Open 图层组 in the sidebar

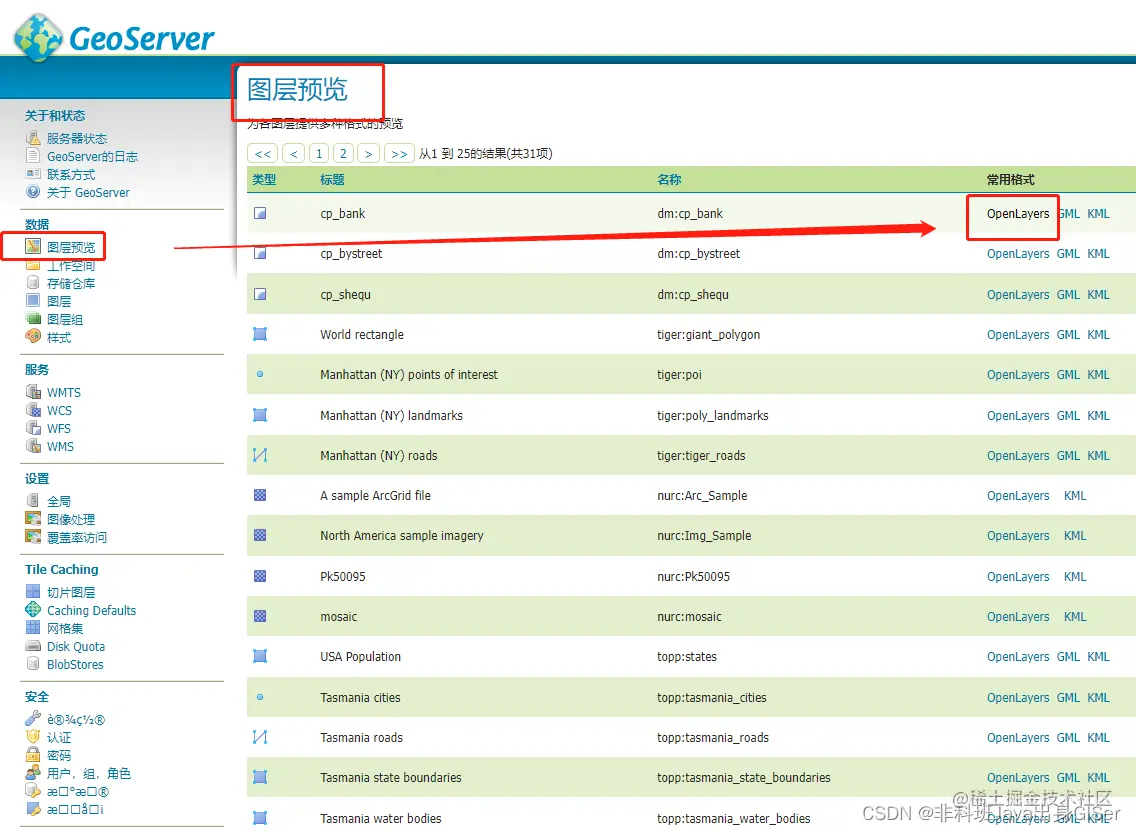65,320
